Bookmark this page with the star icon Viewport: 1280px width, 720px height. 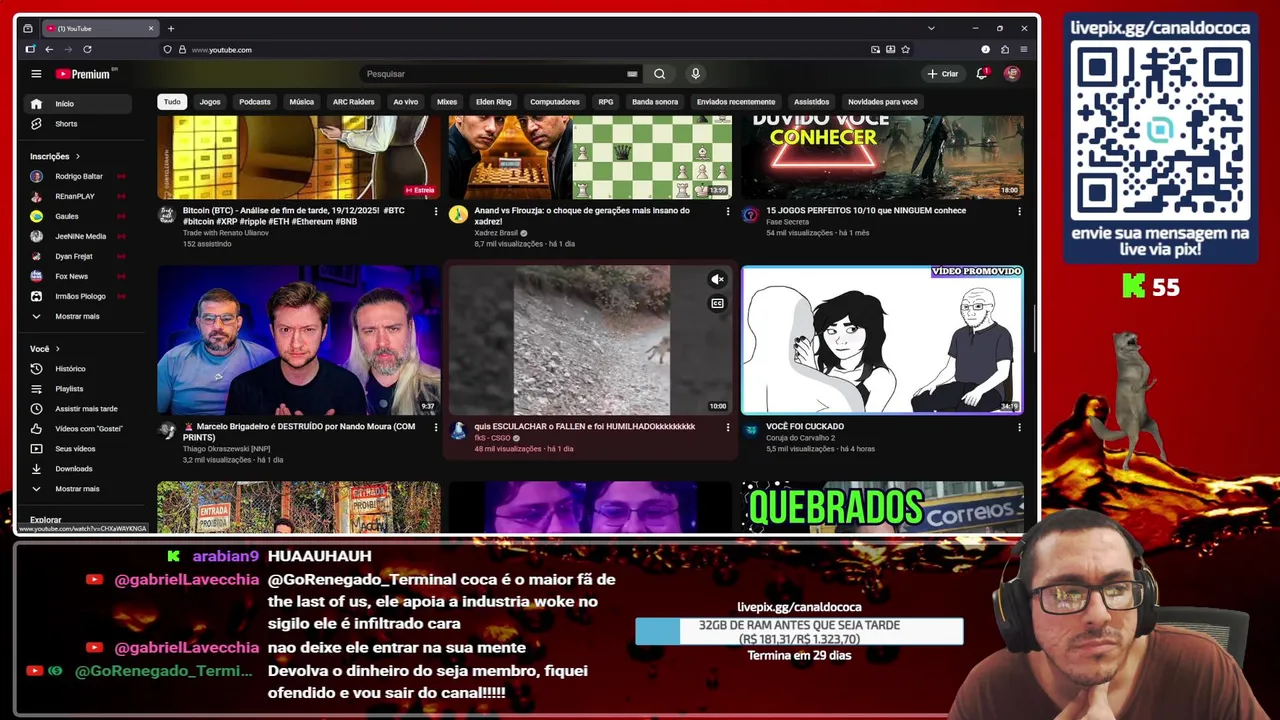coord(906,49)
